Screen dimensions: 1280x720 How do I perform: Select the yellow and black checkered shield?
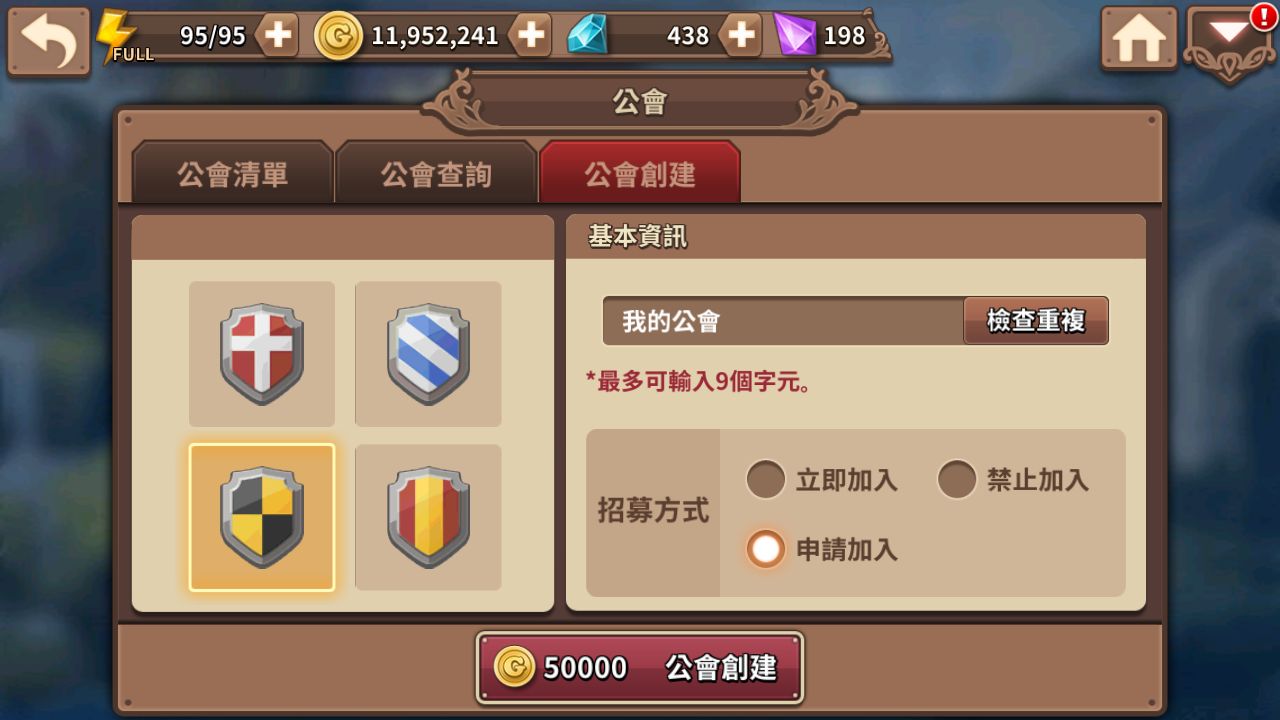pos(262,517)
